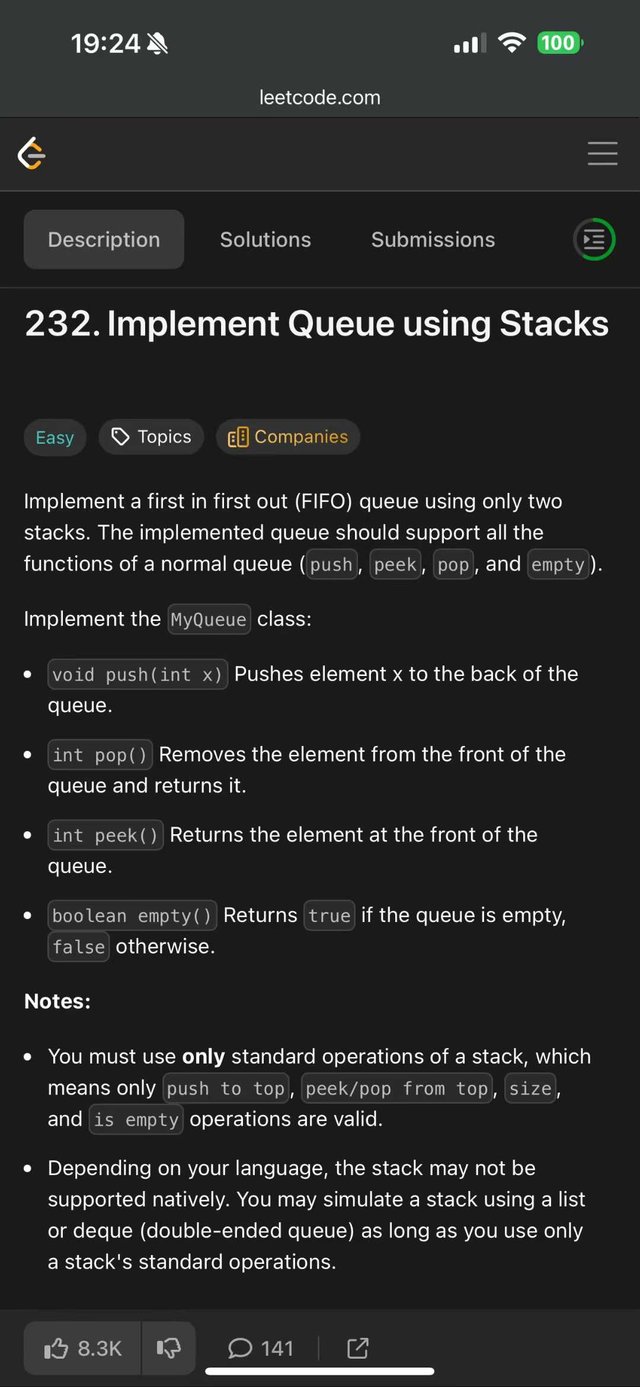Tap the 141 comments count

point(277,1348)
